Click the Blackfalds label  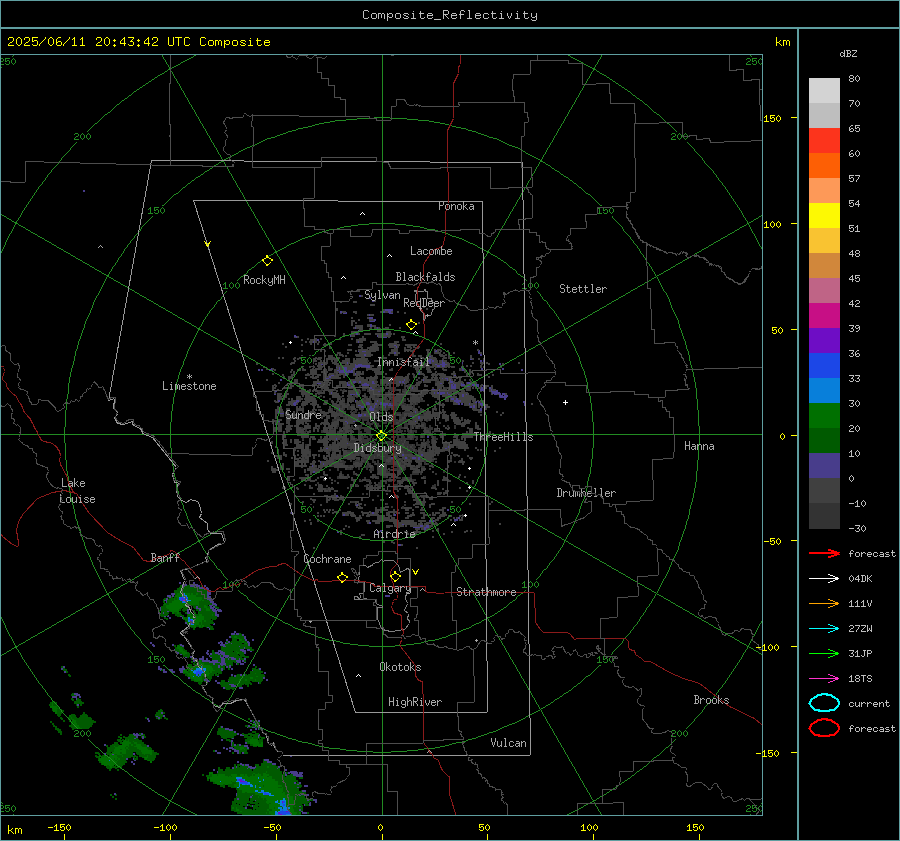pos(425,277)
